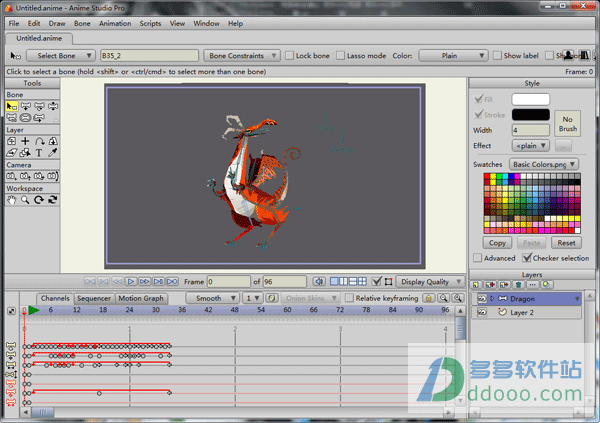This screenshot has height=423, width=600.
Task: Open the <plain> Effect dropdown
Action: (531, 146)
